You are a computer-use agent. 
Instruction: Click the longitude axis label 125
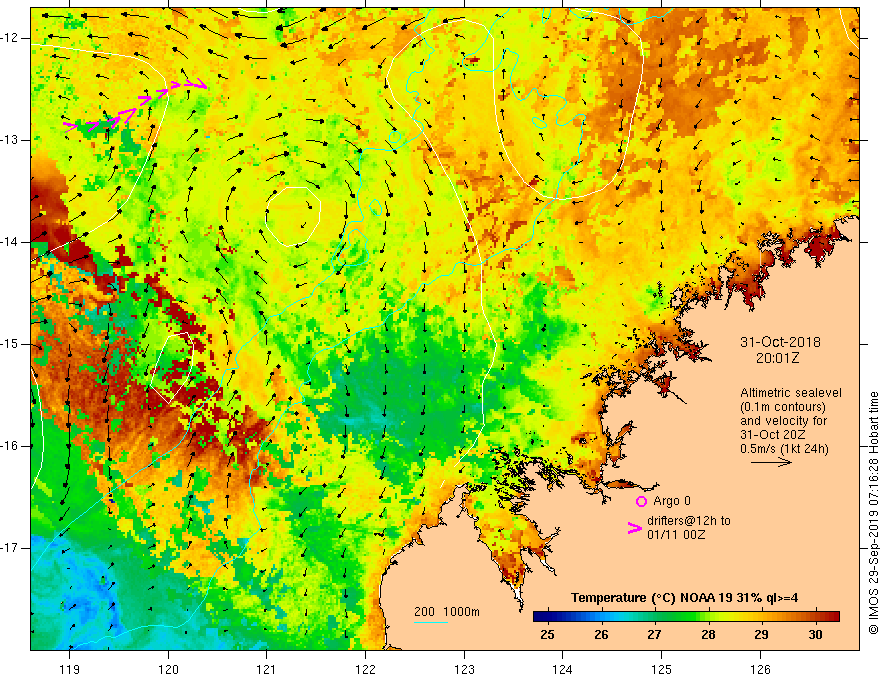tap(662, 669)
